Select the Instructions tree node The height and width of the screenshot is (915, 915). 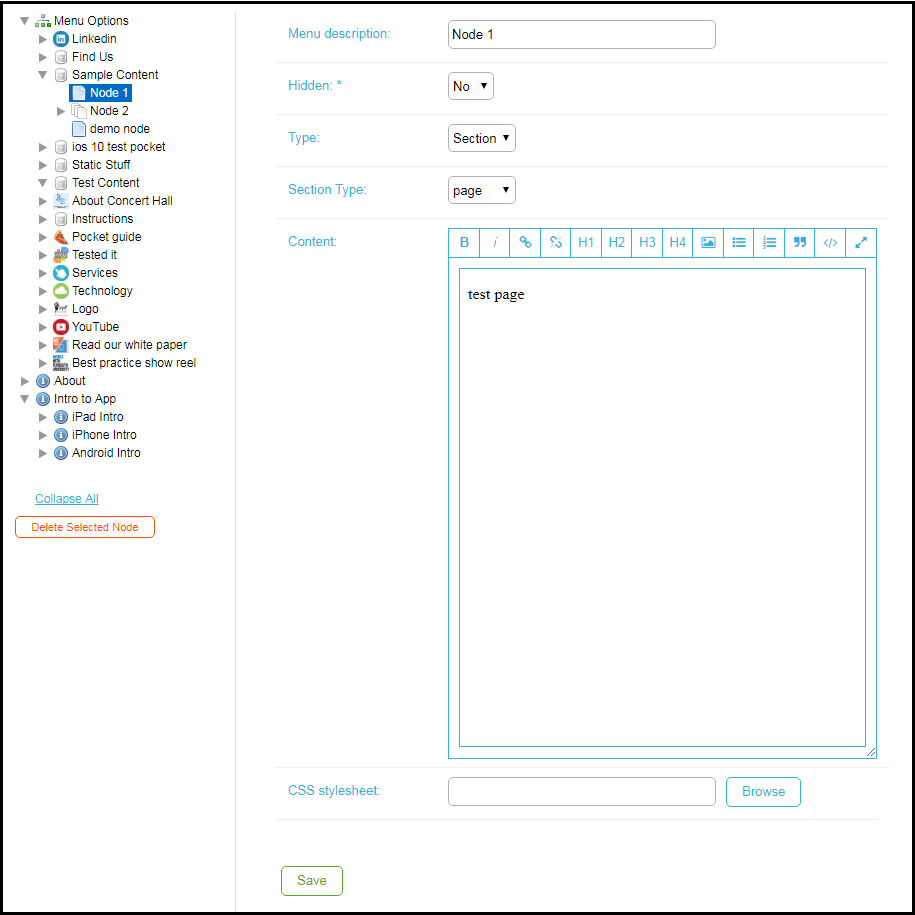102,219
